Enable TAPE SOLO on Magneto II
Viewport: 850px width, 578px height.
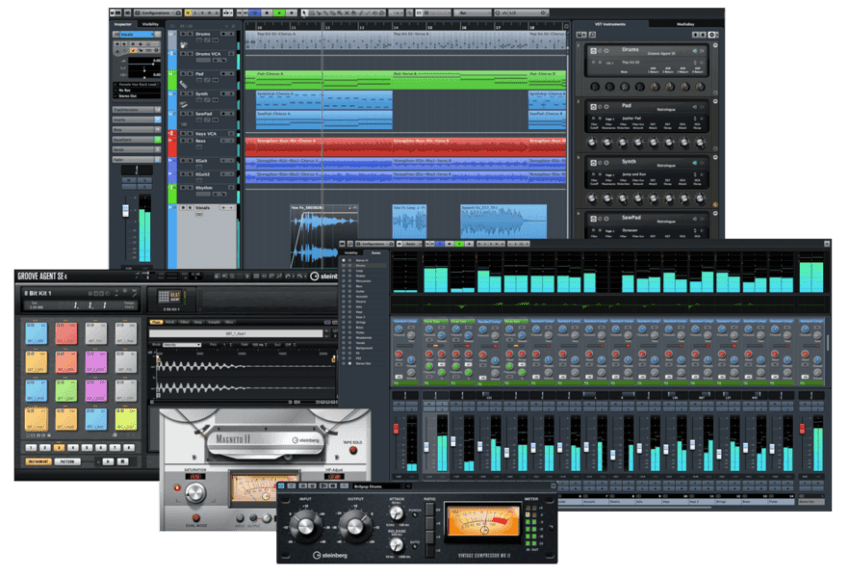point(353,451)
